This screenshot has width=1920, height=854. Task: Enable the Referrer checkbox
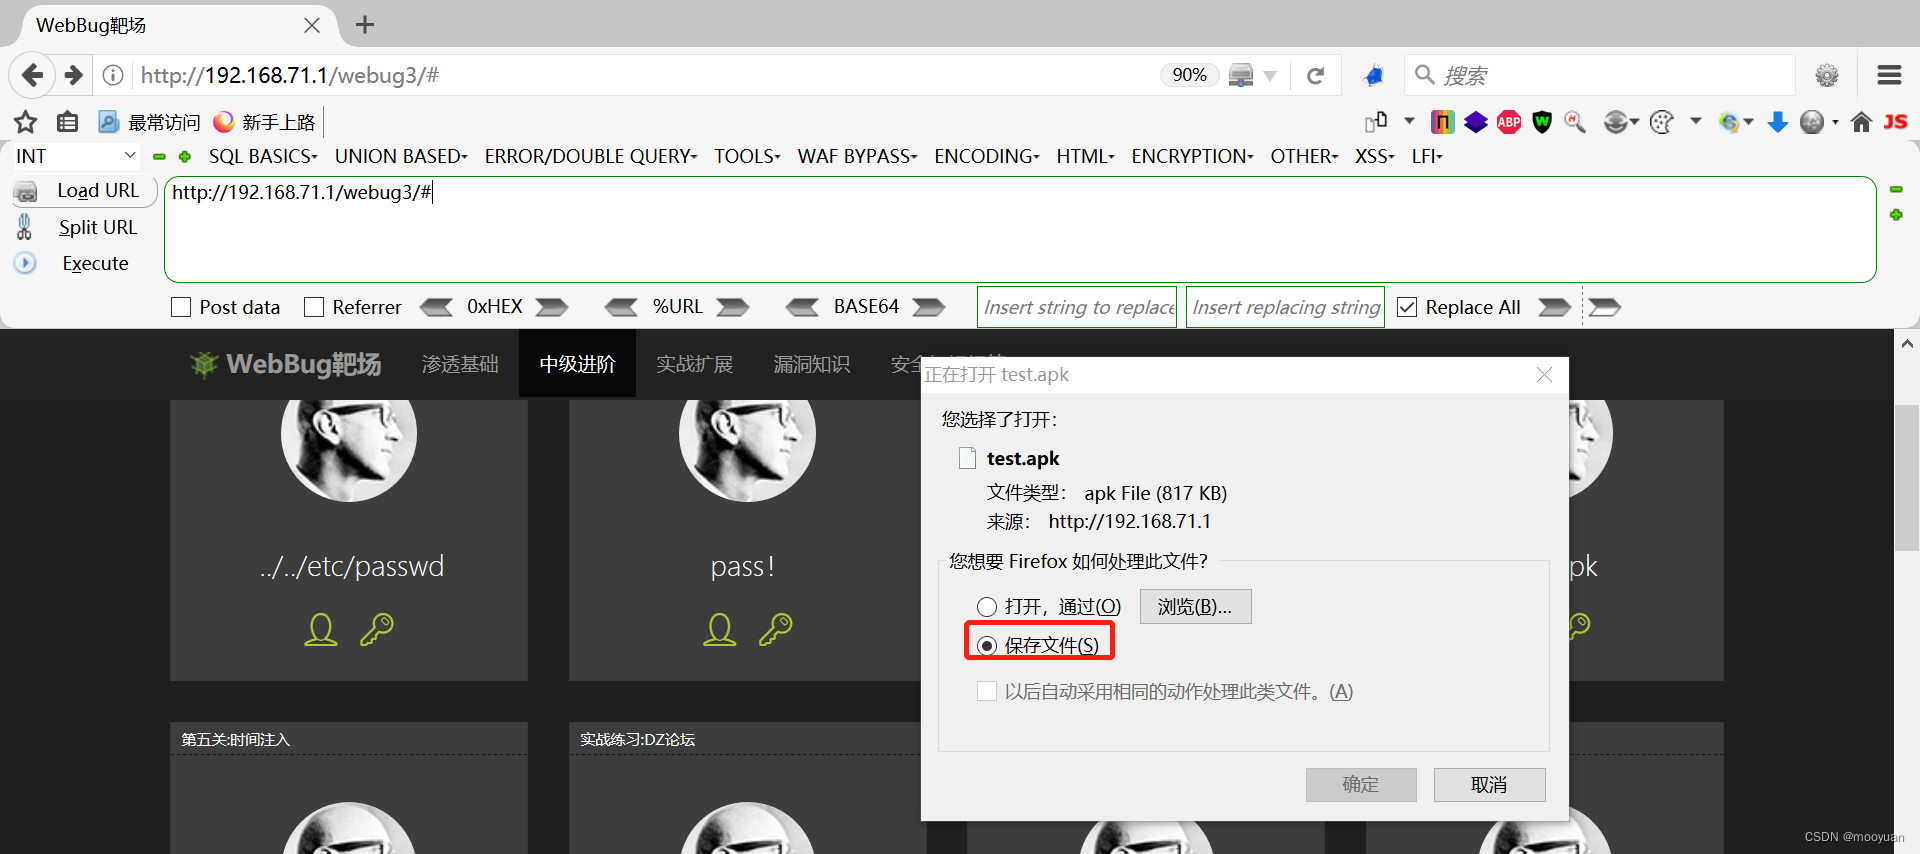click(x=314, y=307)
